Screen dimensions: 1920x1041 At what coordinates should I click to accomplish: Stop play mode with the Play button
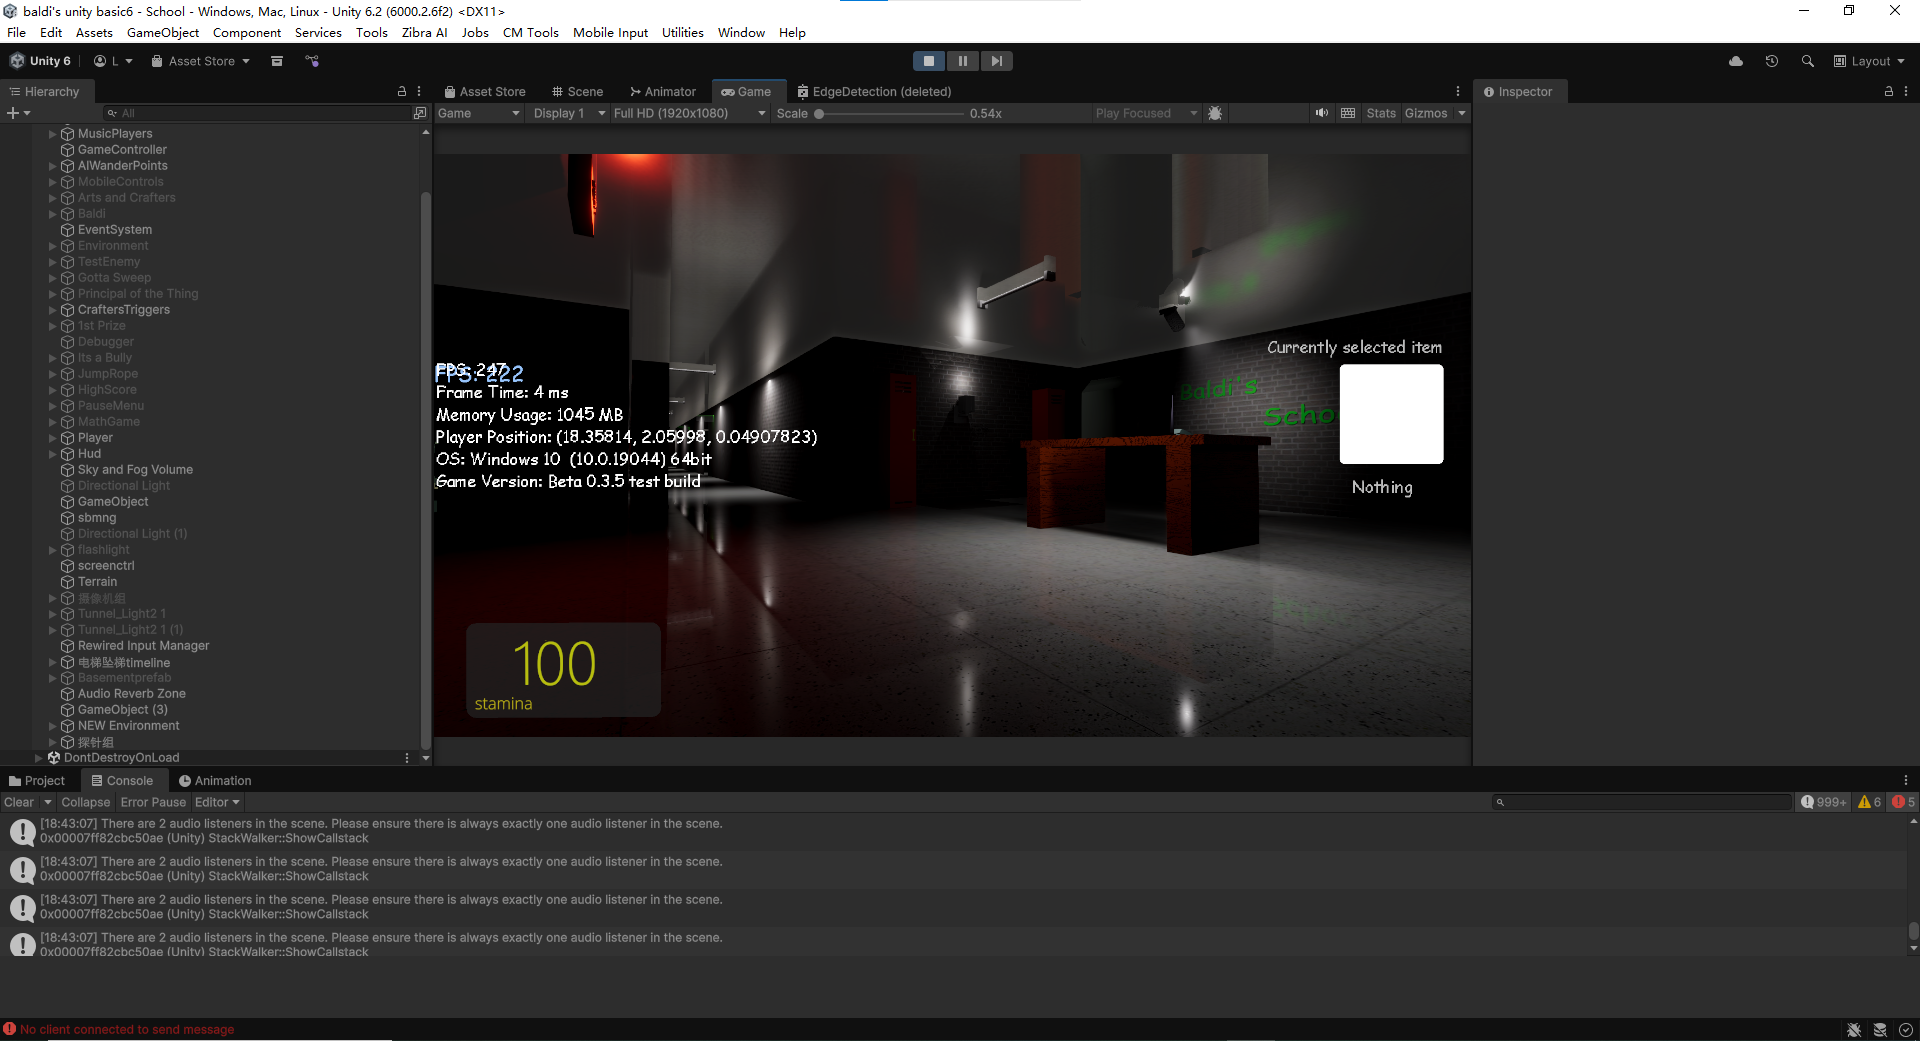(x=928, y=61)
